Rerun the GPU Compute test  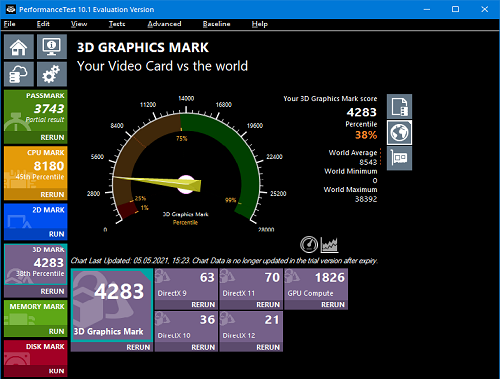click(333, 305)
